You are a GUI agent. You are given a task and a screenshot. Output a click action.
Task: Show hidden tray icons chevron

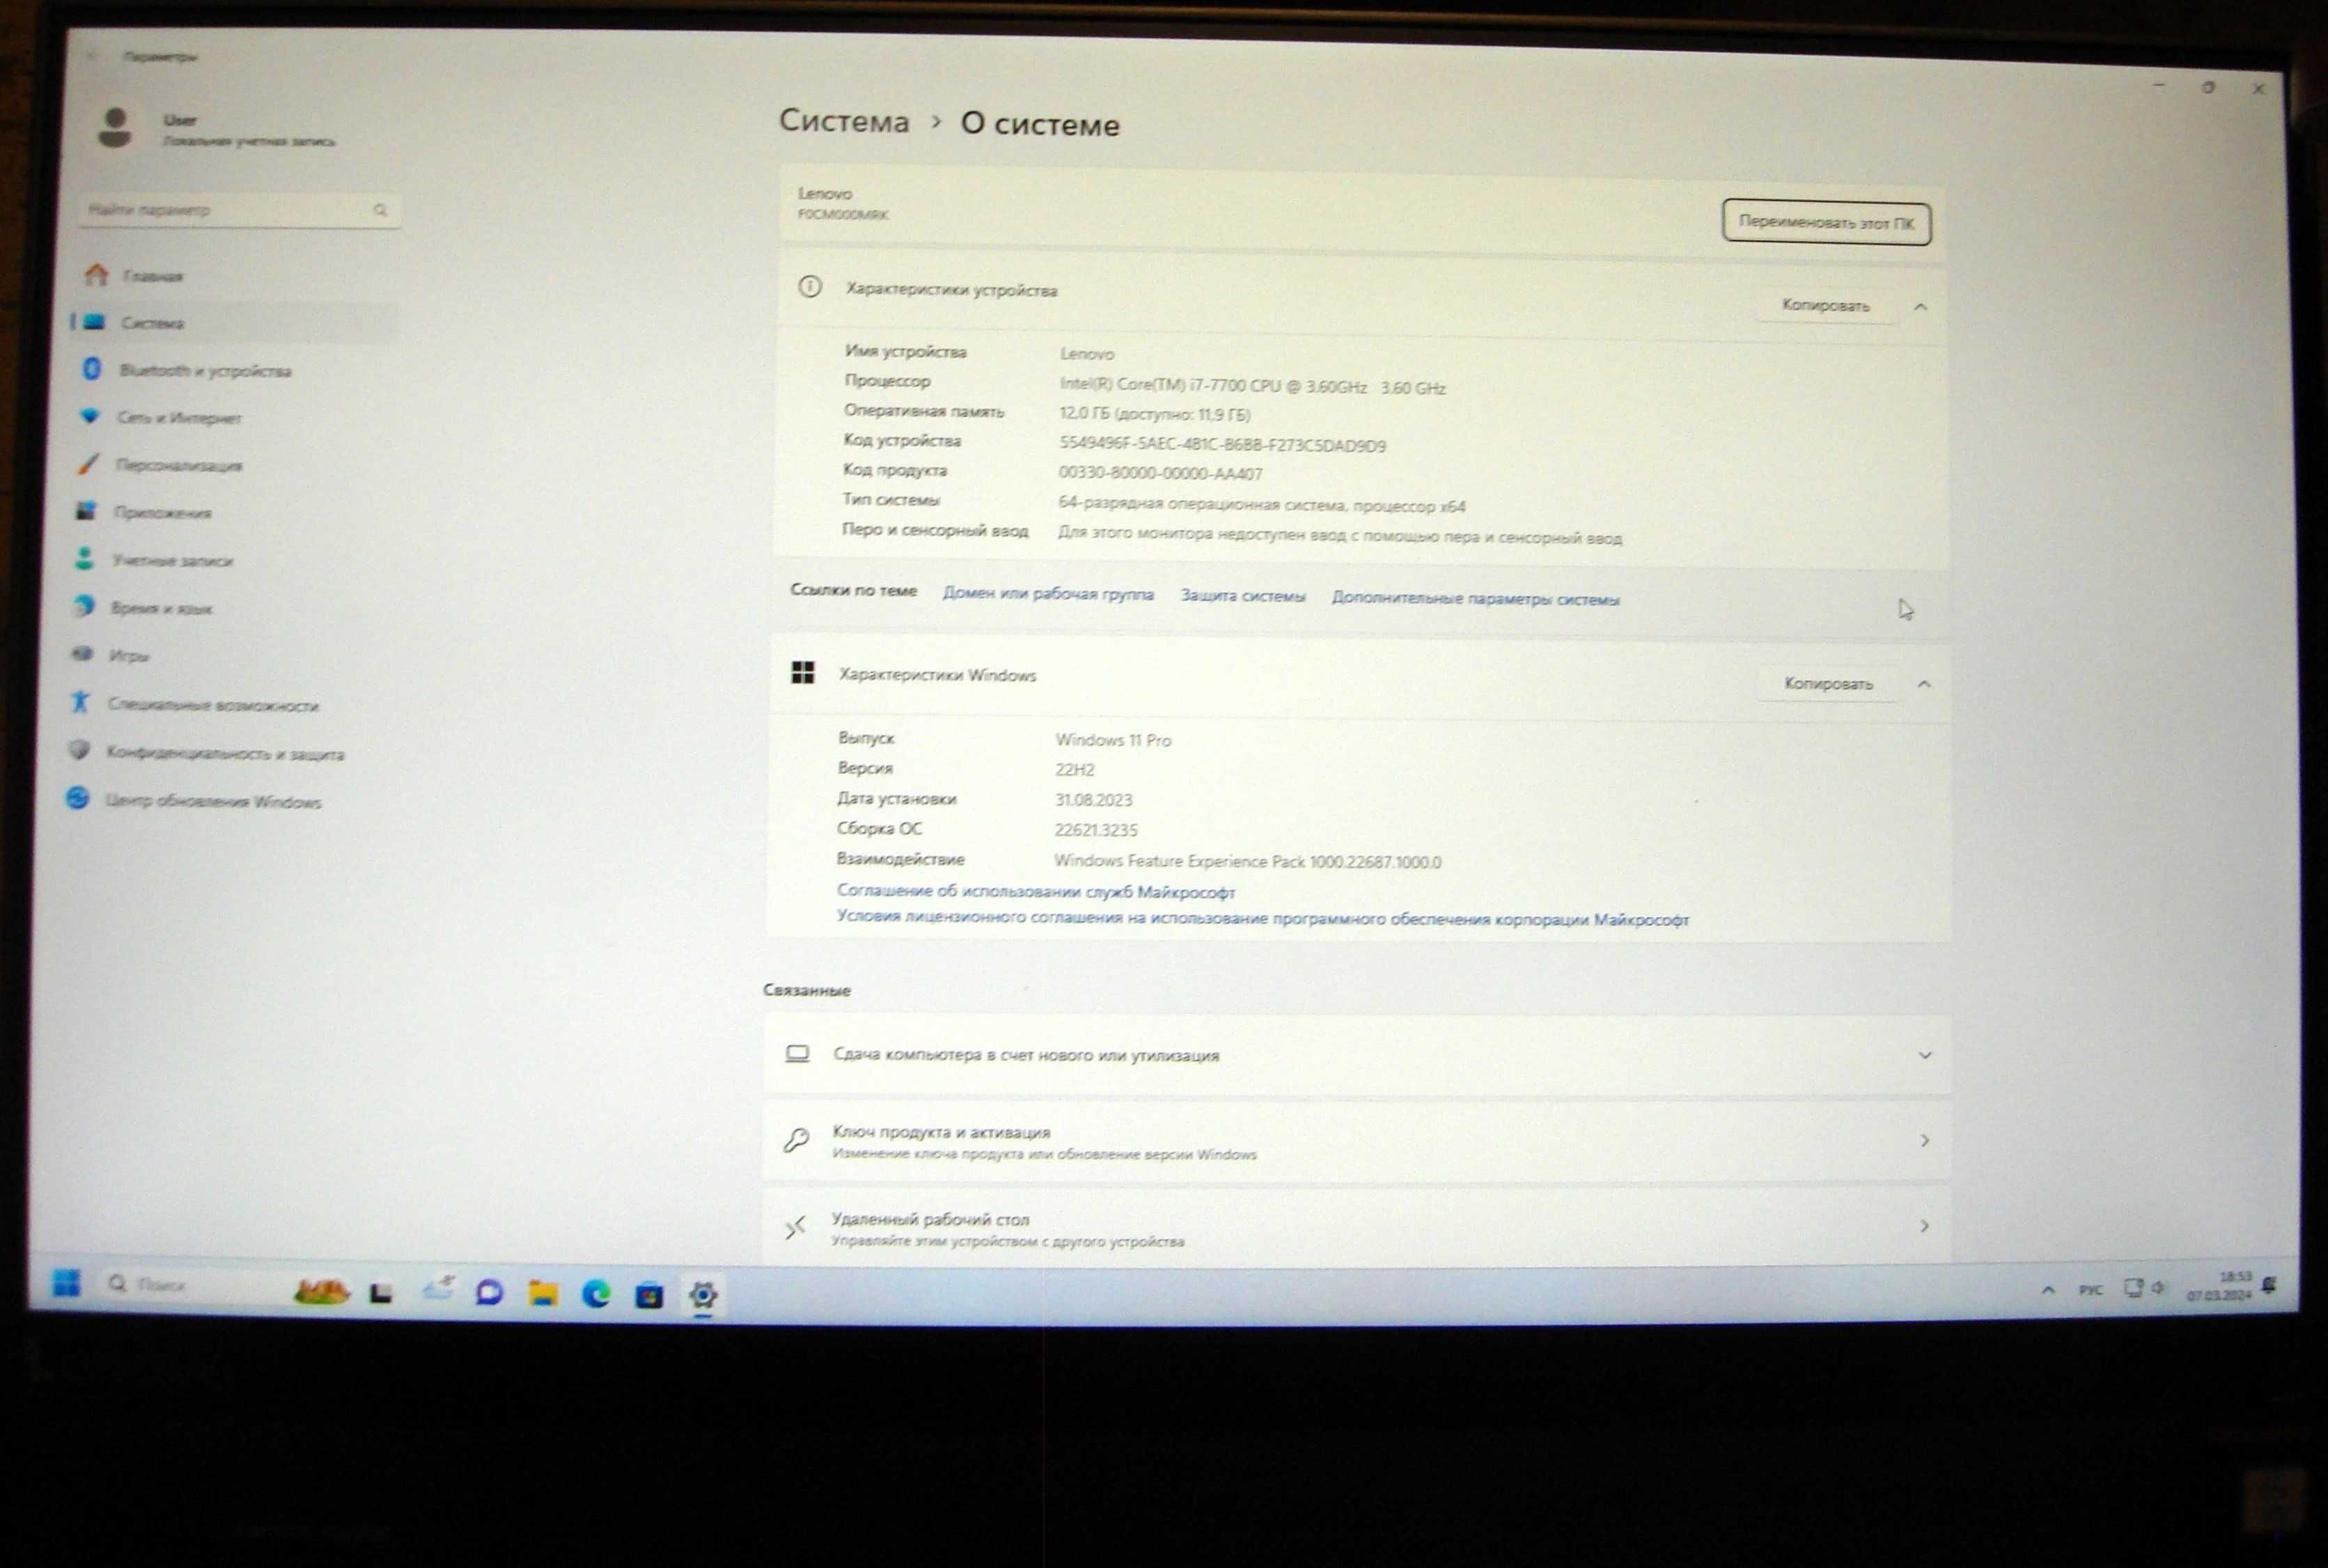2048,1290
